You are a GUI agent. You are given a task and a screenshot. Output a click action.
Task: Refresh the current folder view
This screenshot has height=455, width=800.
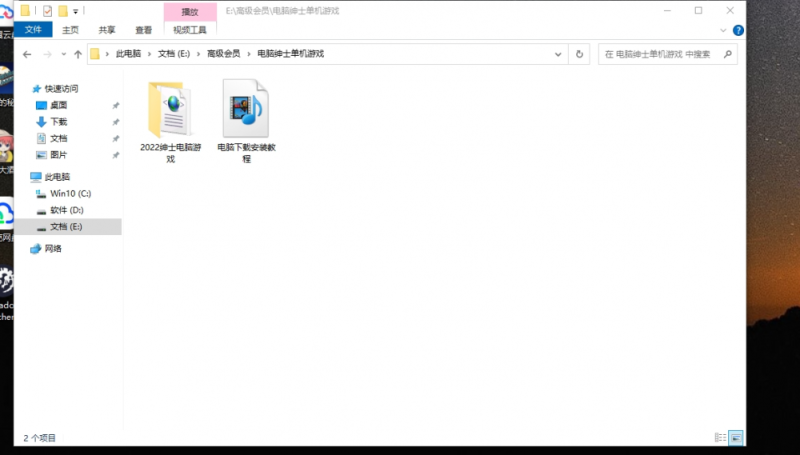pos(579,54)
